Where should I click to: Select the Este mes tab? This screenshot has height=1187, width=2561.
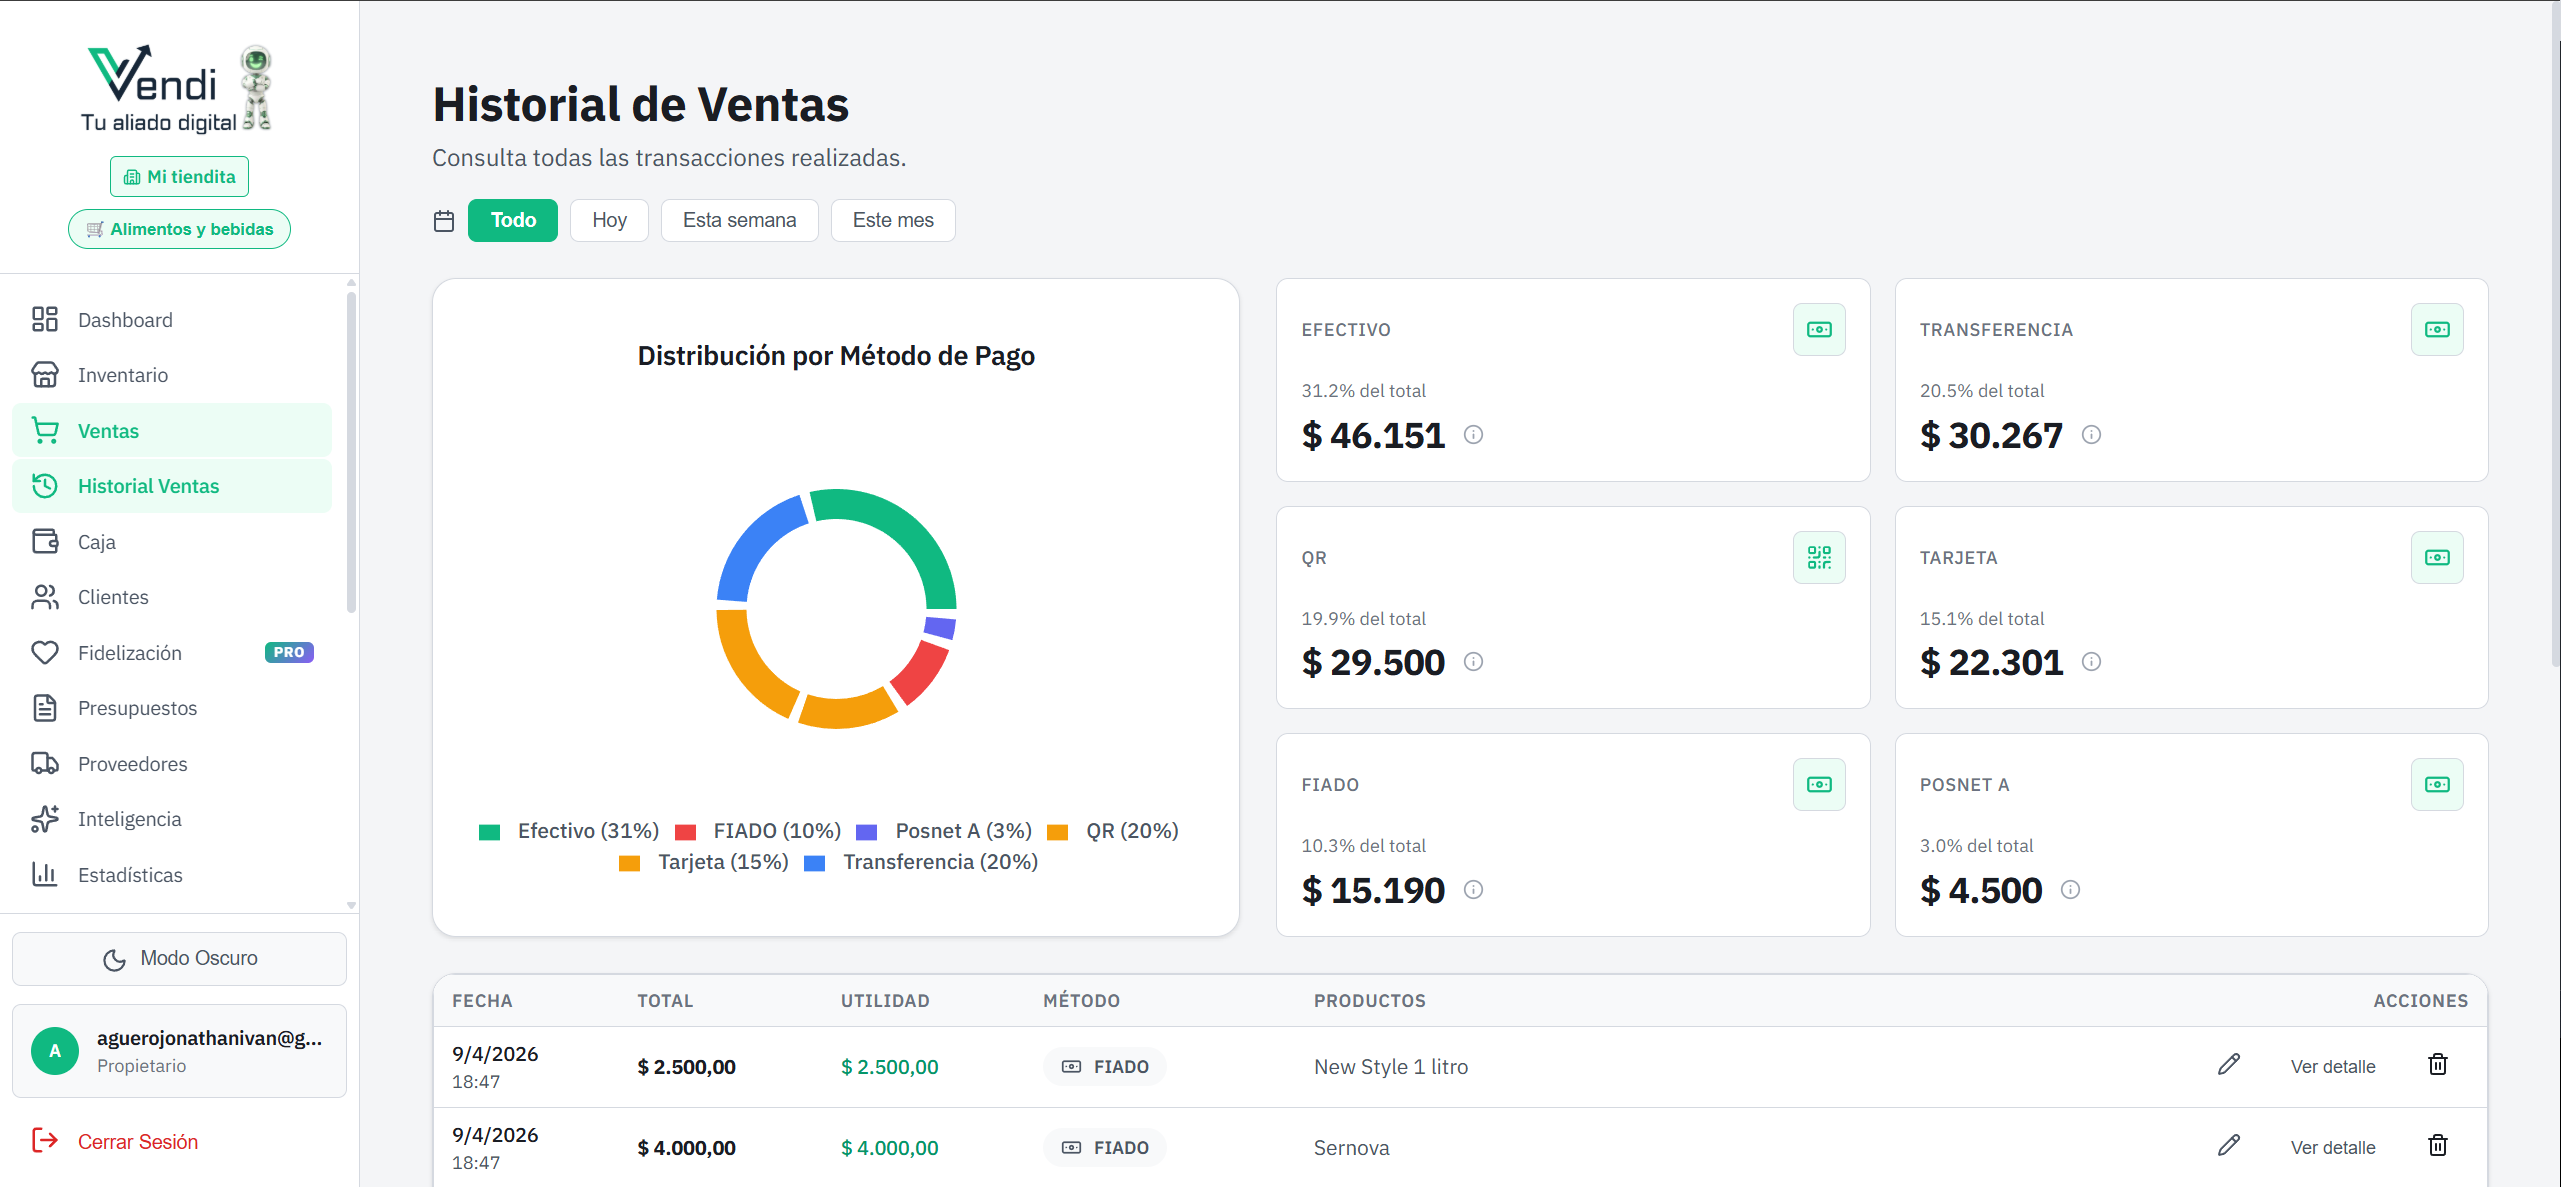(892, 220)
